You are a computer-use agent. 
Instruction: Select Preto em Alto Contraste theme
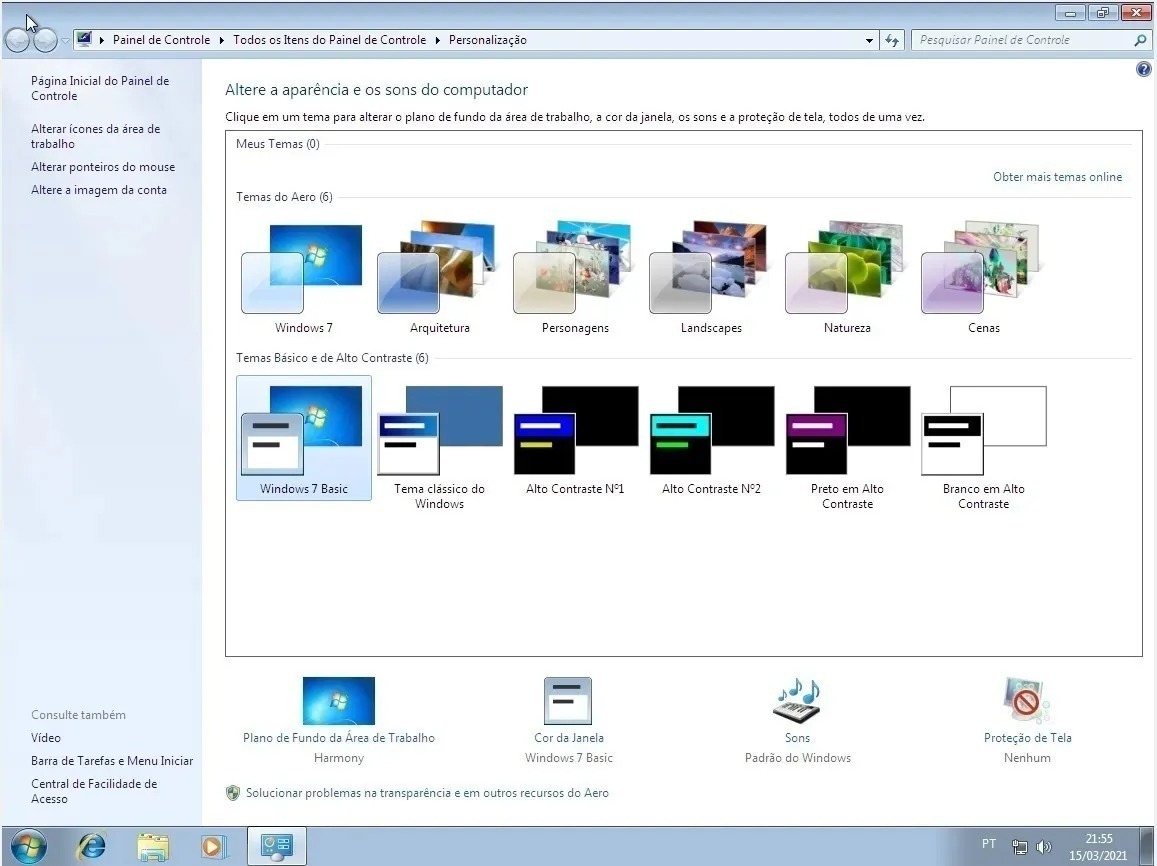(x=847, y=446)
